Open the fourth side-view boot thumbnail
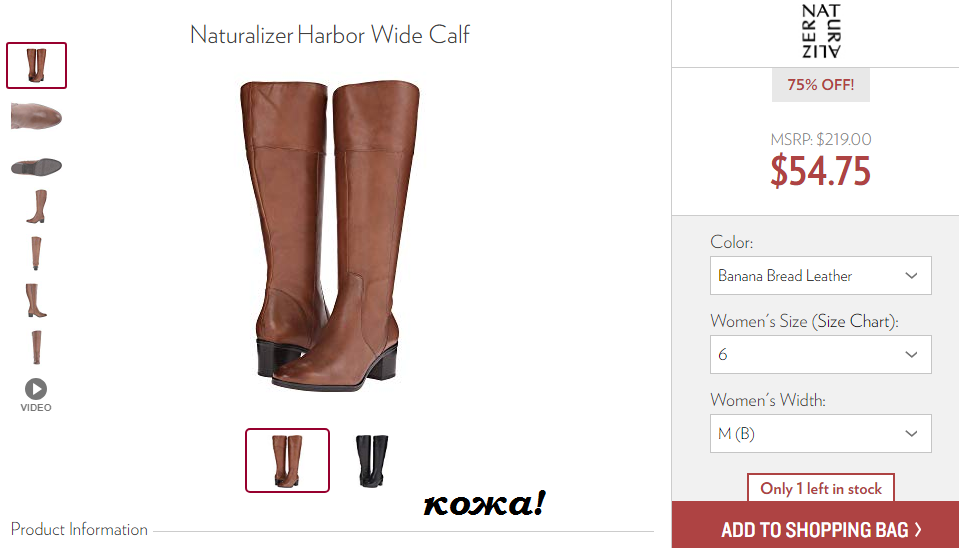959x548 pixels. tap(37, 206)
